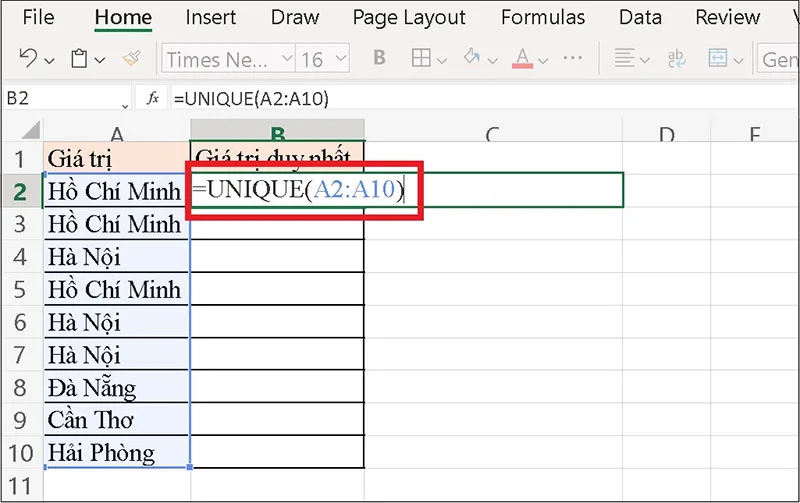
Task: Click the Fill Color paint bucket
Action: pos(472,57)
